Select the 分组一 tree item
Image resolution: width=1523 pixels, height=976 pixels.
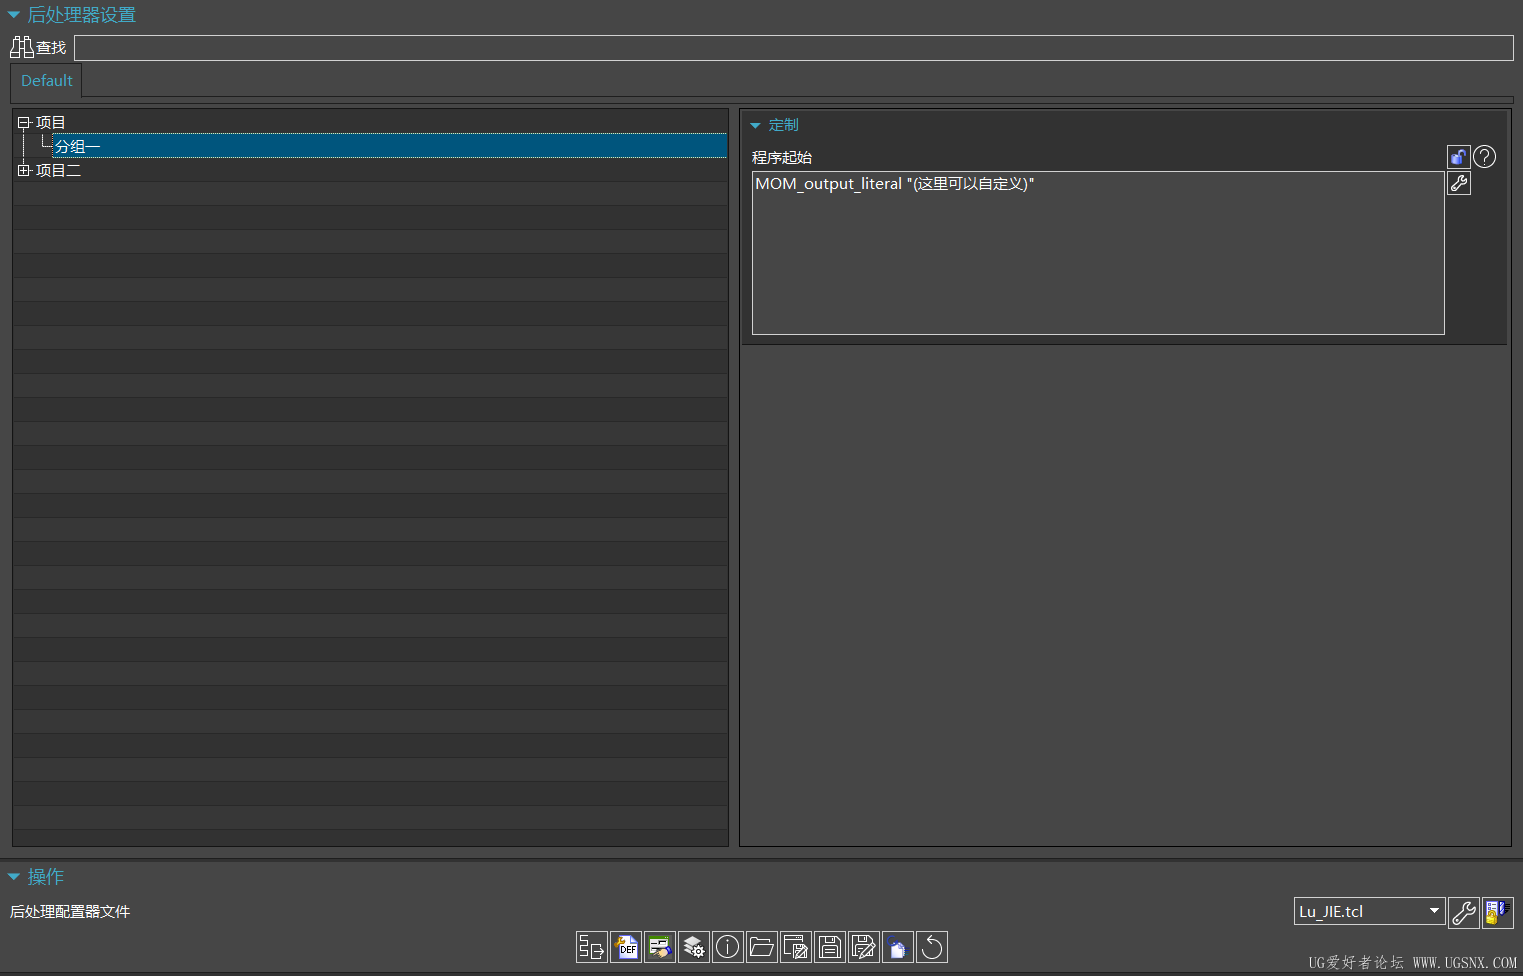tap(78, 147)
